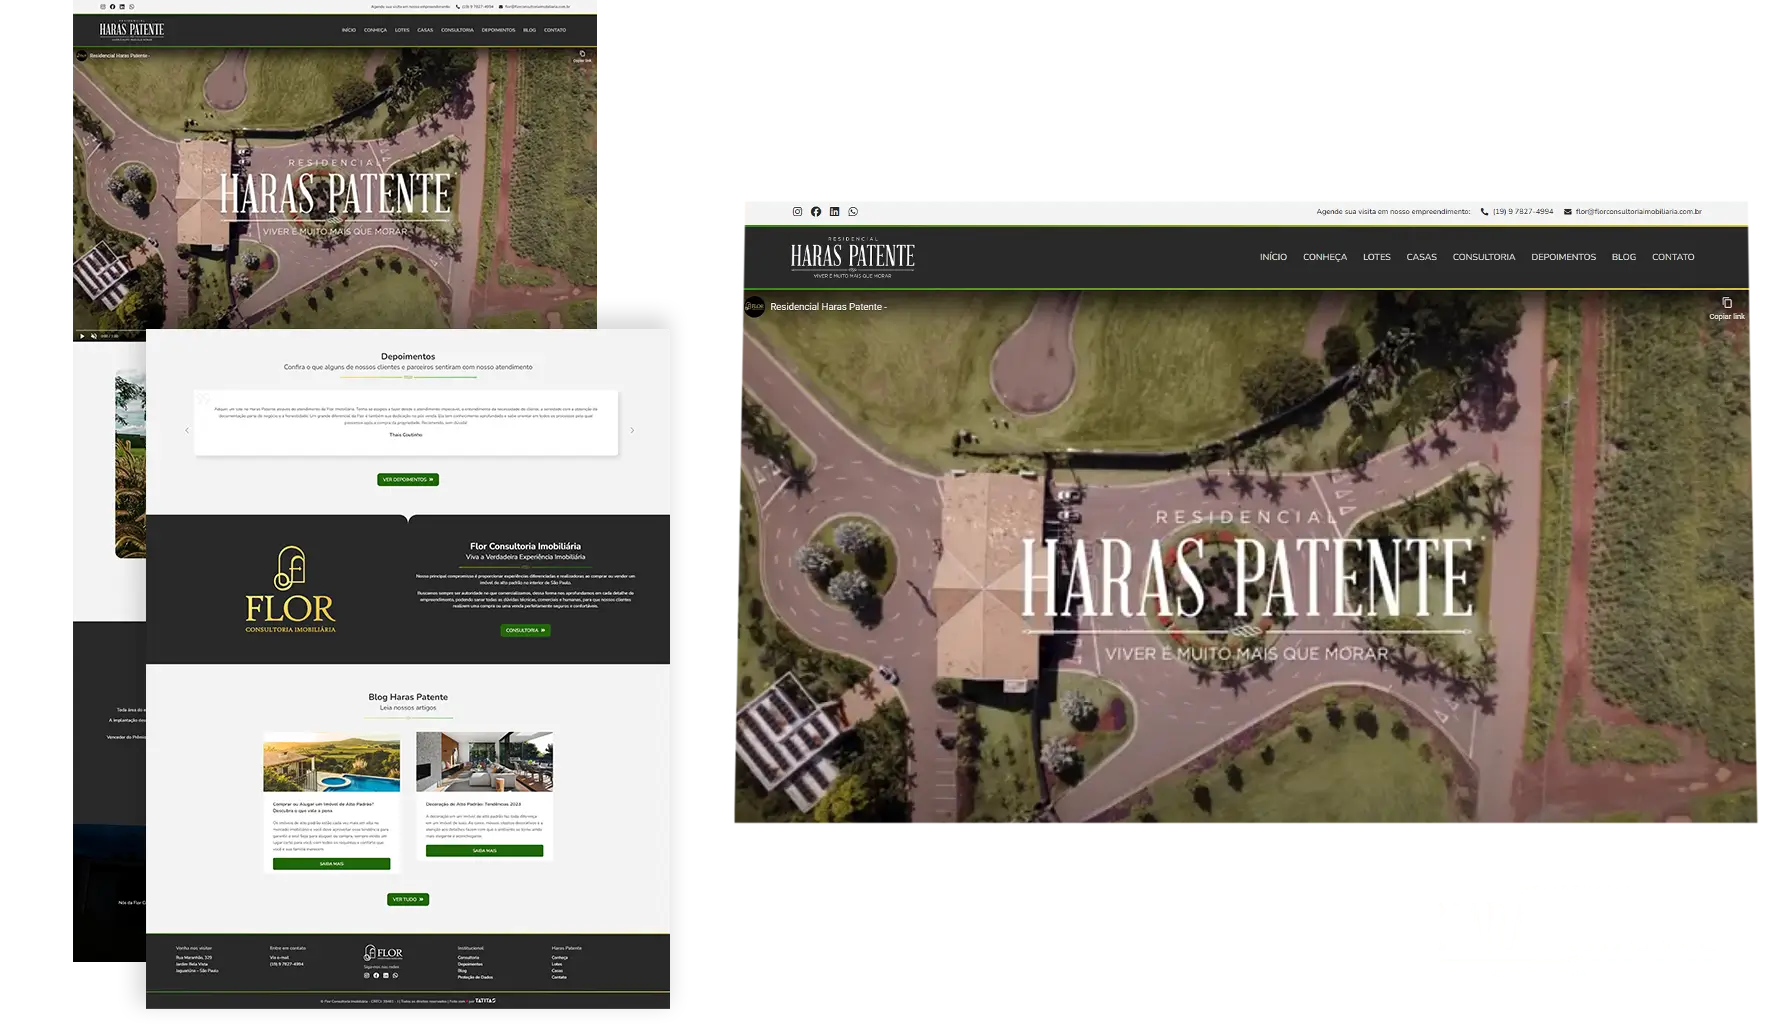
Task: Click WhatsApp icon in page footer
Action: (395, 975)
